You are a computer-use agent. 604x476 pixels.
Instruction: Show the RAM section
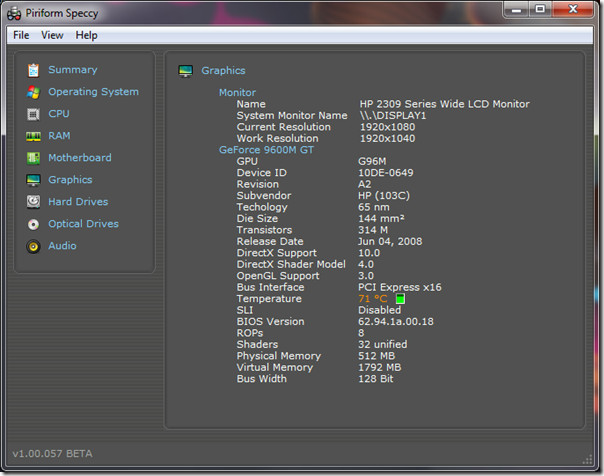[59, 136]
